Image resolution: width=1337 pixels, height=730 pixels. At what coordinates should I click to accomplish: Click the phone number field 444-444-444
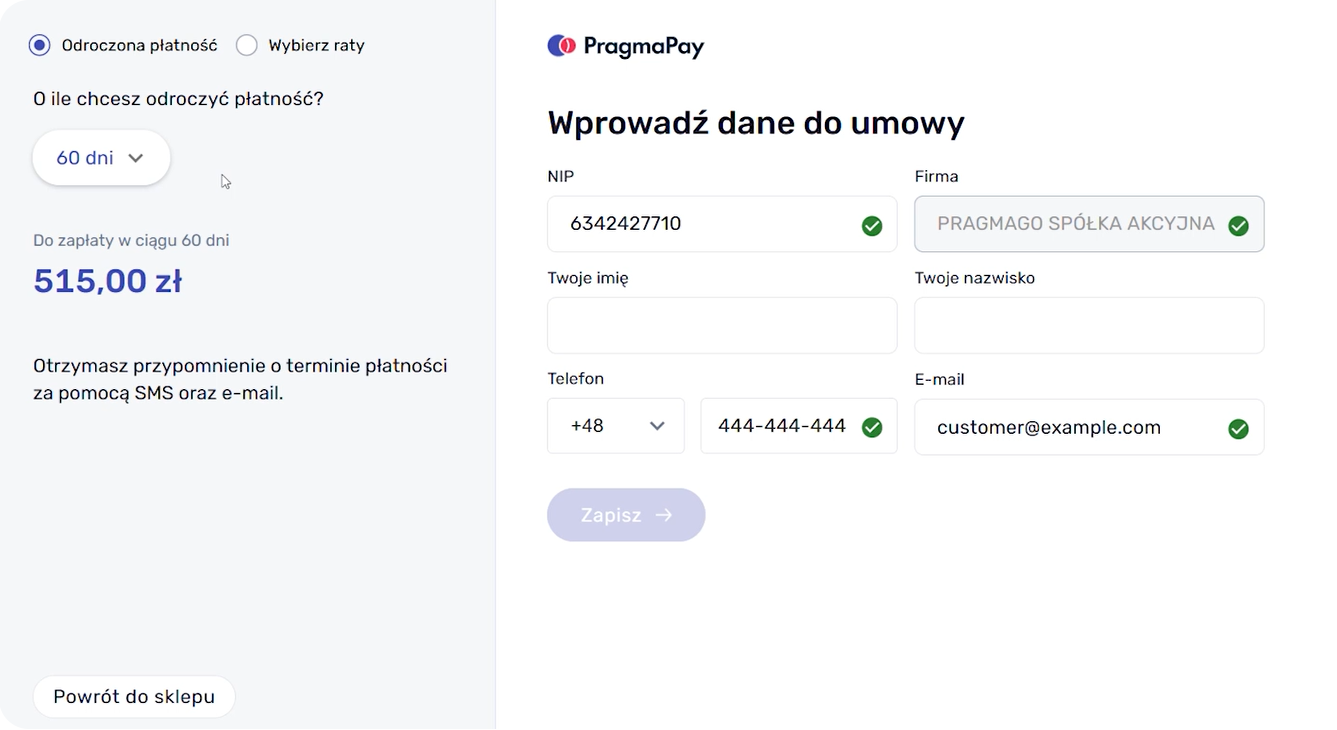coord(782,426)
